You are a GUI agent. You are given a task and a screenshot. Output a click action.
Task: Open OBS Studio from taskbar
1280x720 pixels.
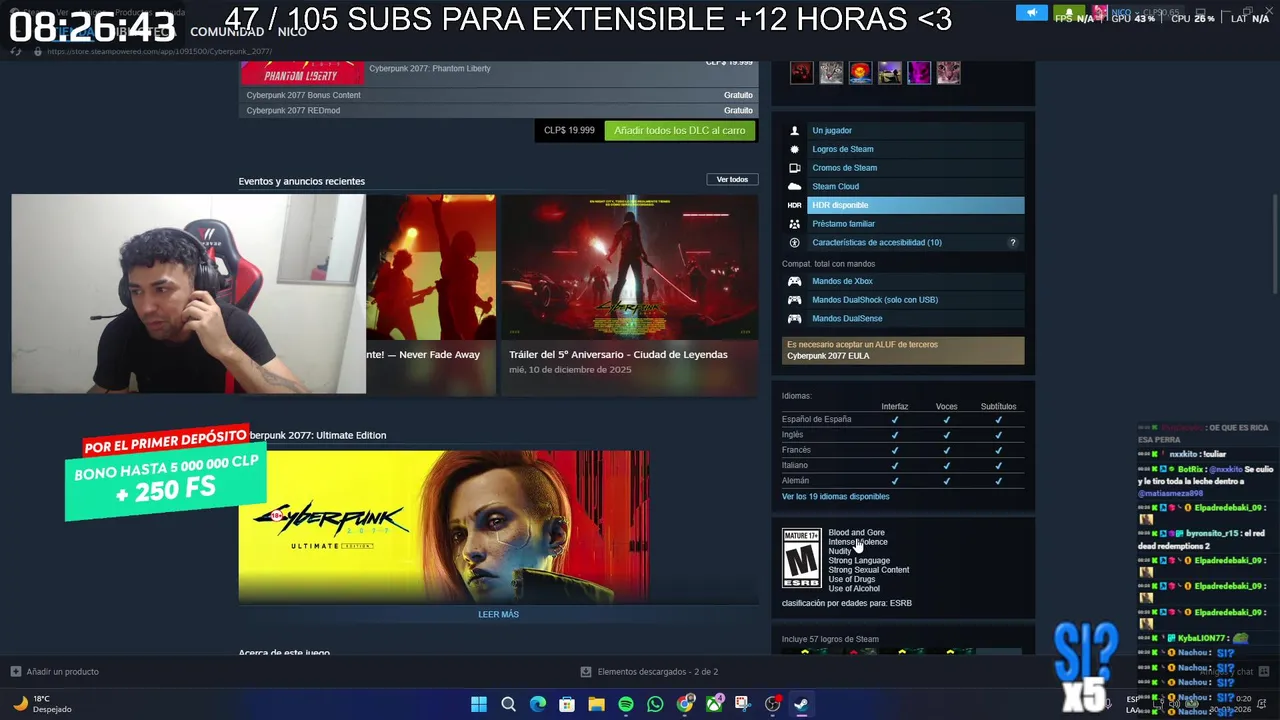click(x=772, y=704)
